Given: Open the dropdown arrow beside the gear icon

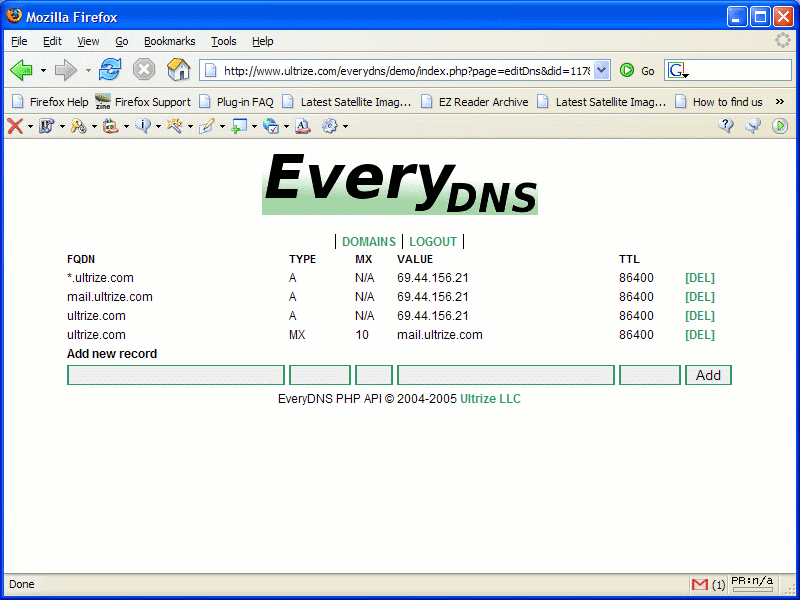Looking at the screenshot, I should [345, 126].
